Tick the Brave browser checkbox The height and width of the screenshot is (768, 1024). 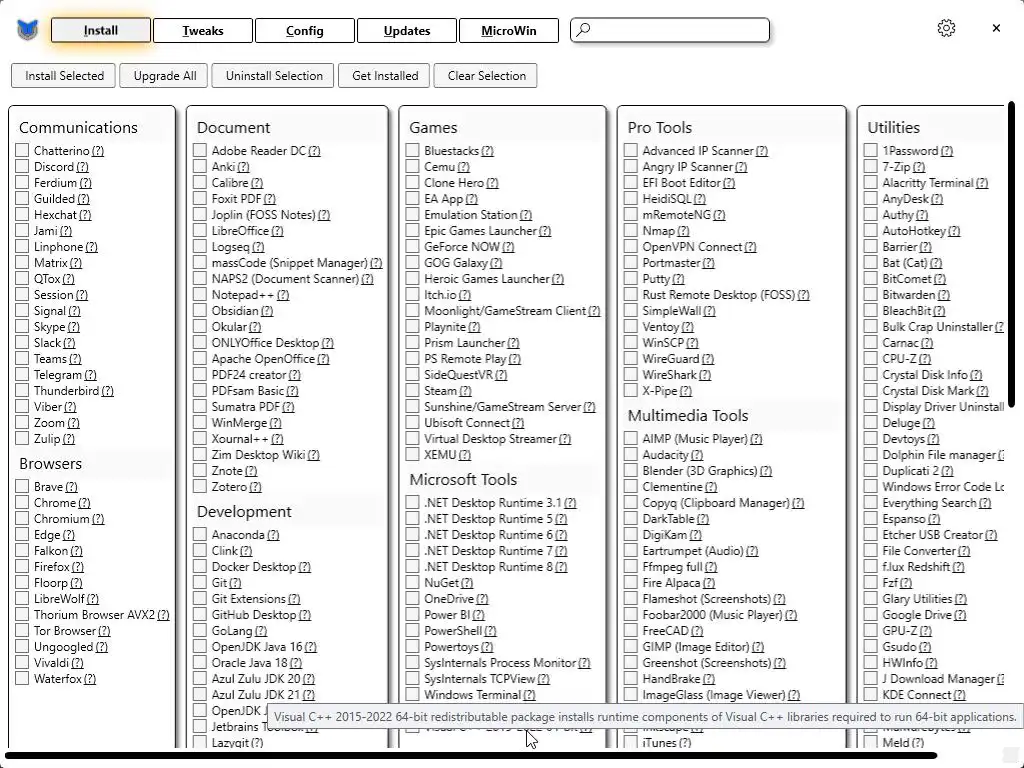[22, 487]
